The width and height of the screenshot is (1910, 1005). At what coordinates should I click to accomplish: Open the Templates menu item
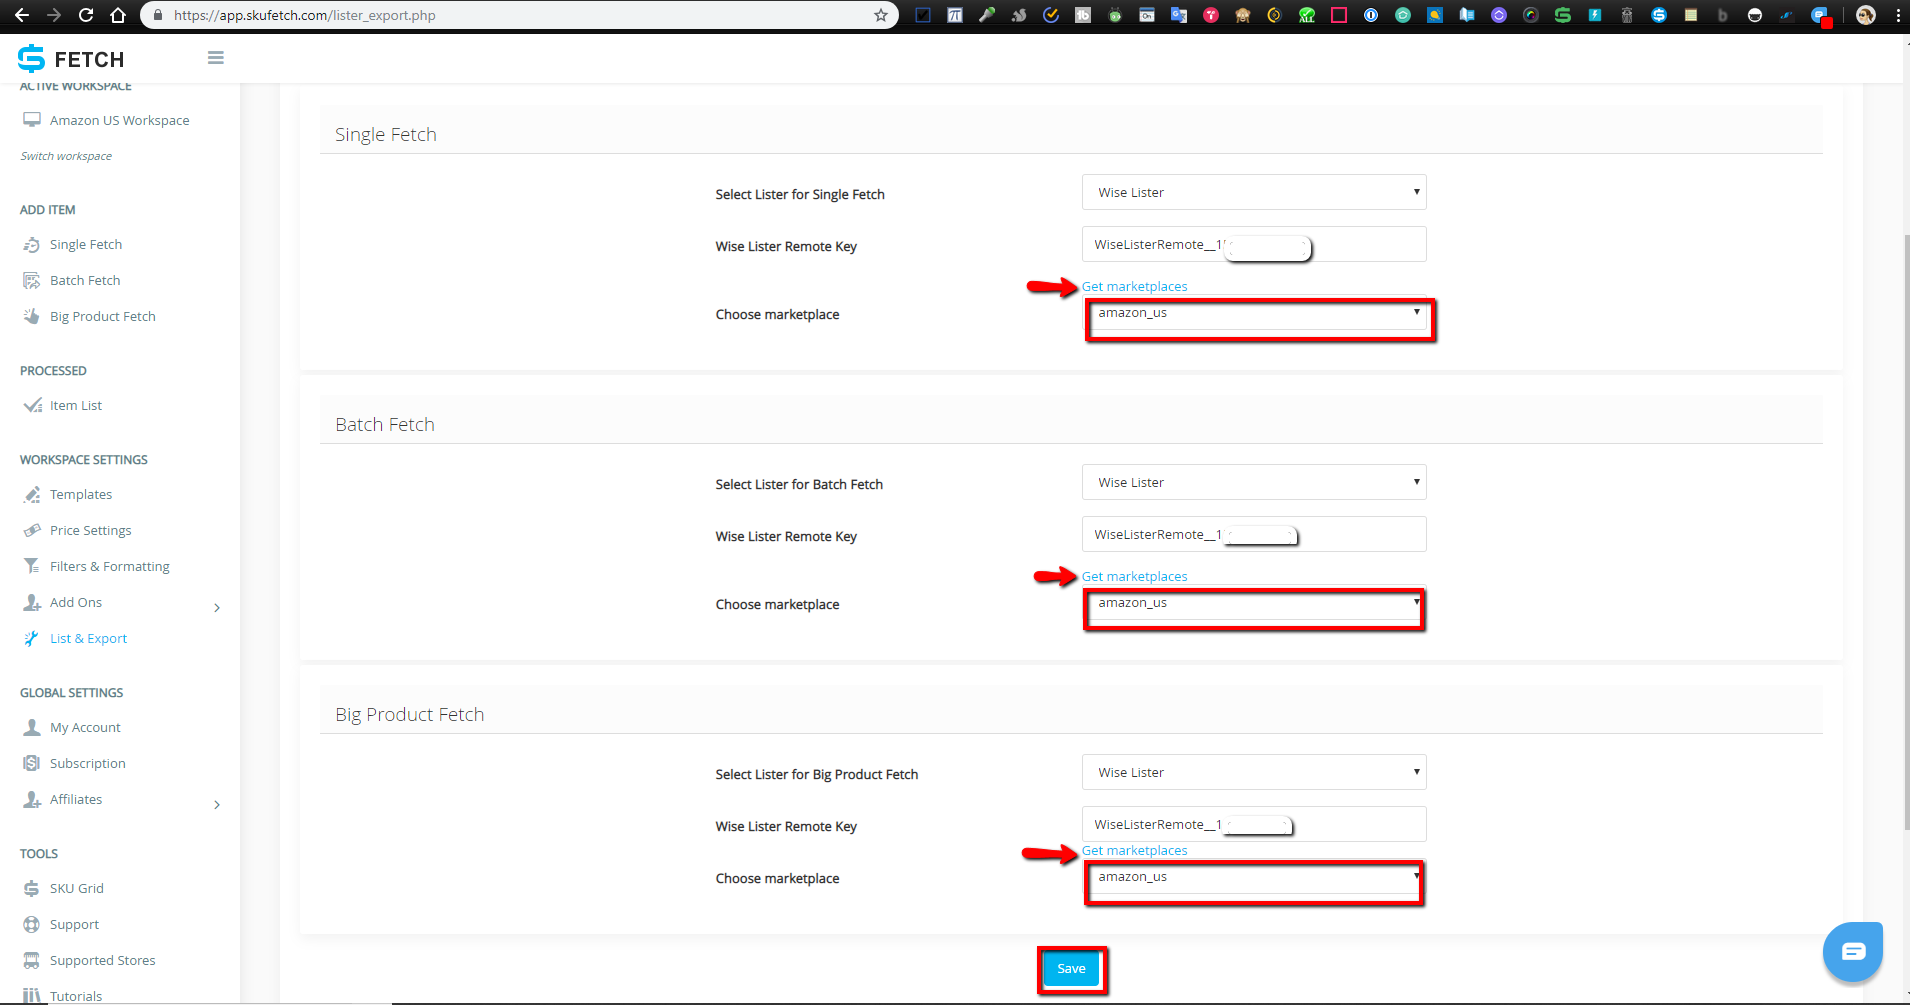click(81, 495)
